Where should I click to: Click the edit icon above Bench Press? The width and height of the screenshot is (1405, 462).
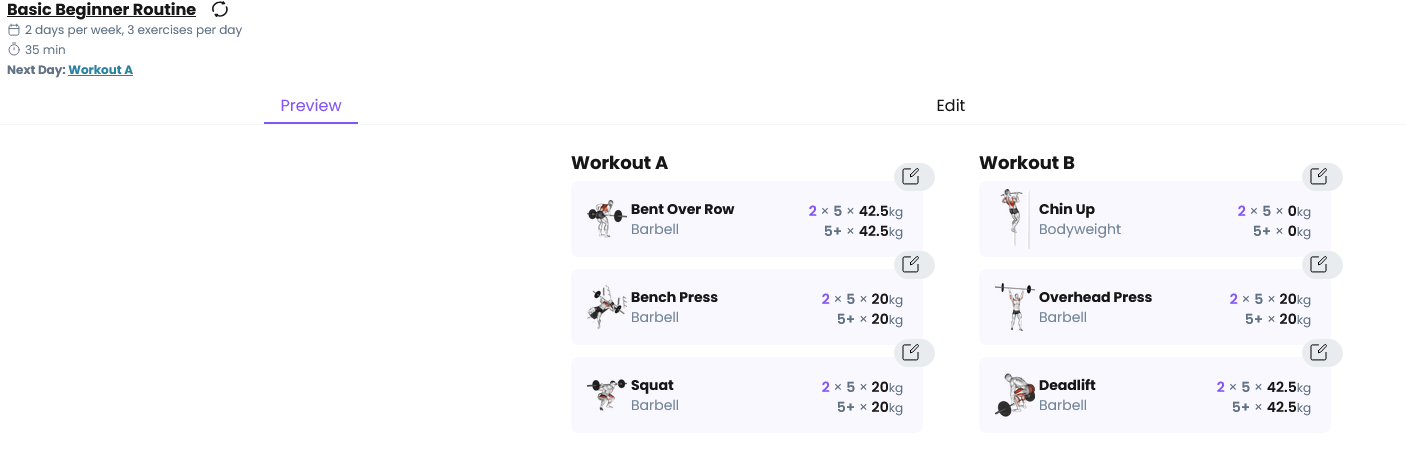[911, 265]
